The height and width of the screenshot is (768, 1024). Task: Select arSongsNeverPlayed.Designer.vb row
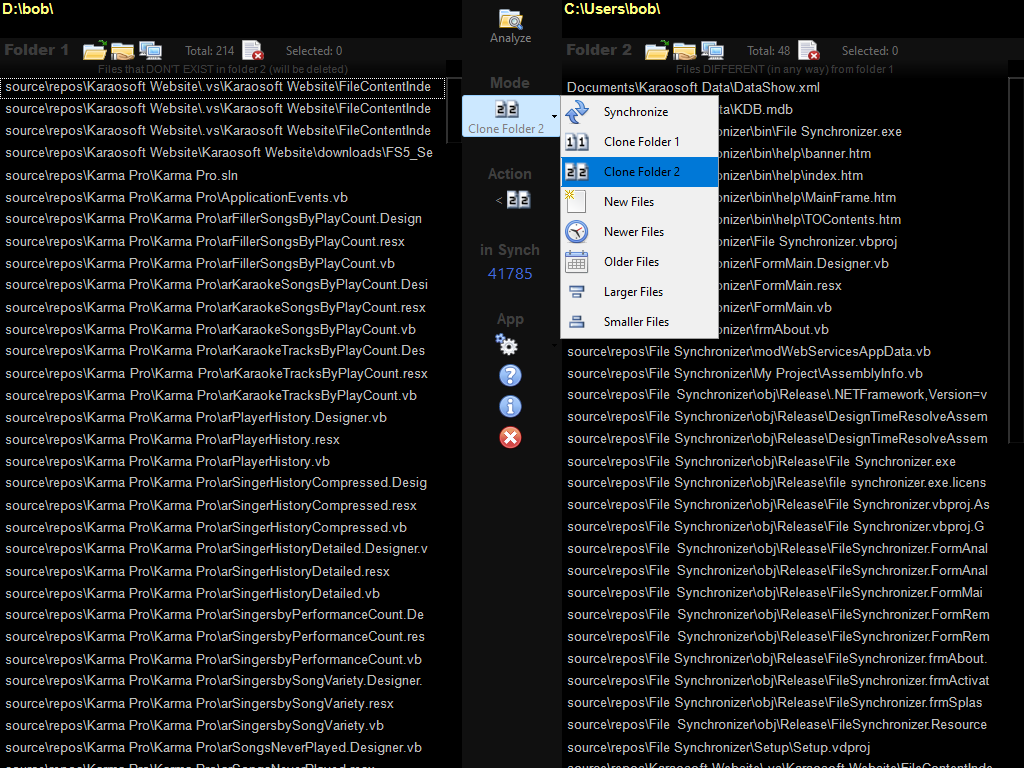click(x=222, y=747)
